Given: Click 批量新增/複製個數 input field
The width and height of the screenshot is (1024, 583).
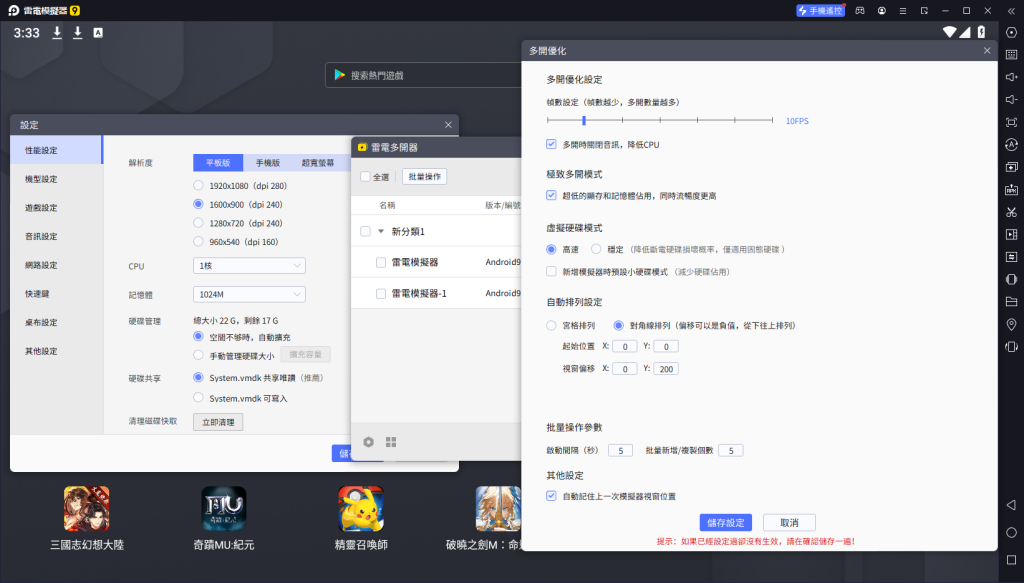Looking at the screenshot, I should point(731,450).
